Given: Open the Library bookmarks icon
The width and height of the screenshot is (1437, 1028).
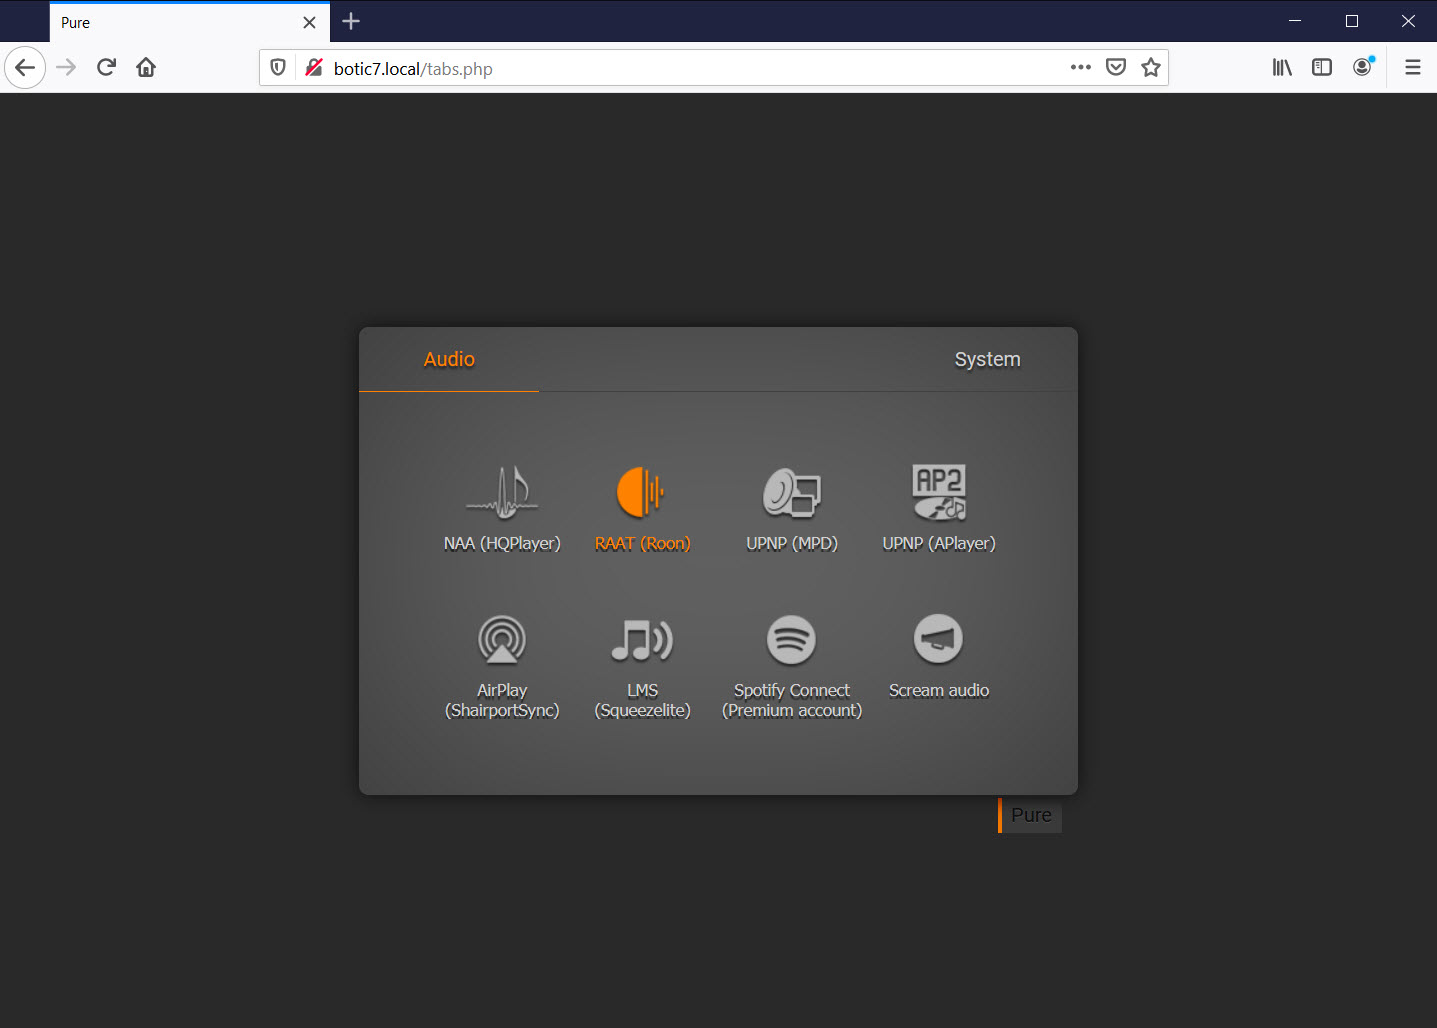Looking at the screenshot, I should point(1282,67).
